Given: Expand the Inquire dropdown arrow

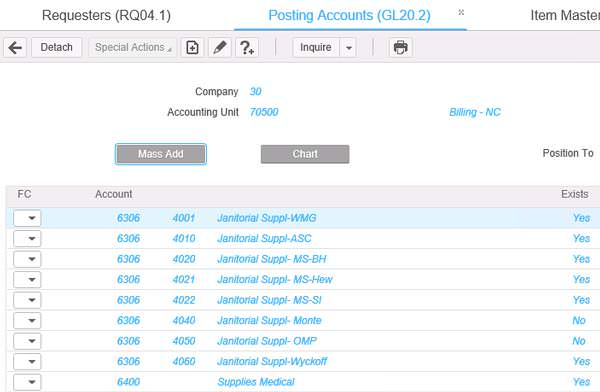Looking at the screenshot, I should (x=349, y=47).
